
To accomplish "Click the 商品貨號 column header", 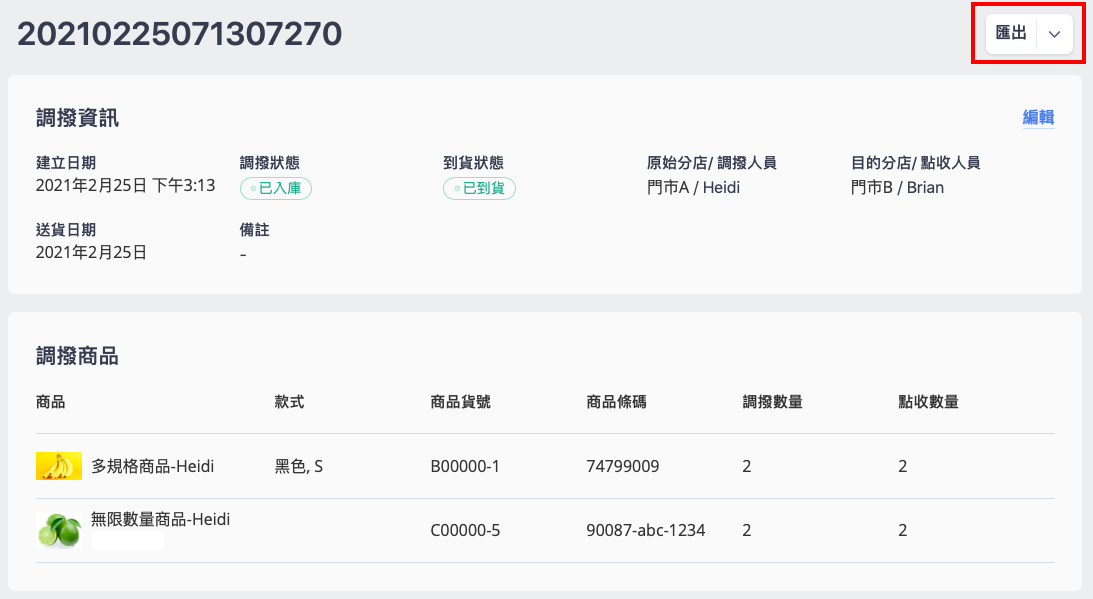I will [x=461, y=402].
